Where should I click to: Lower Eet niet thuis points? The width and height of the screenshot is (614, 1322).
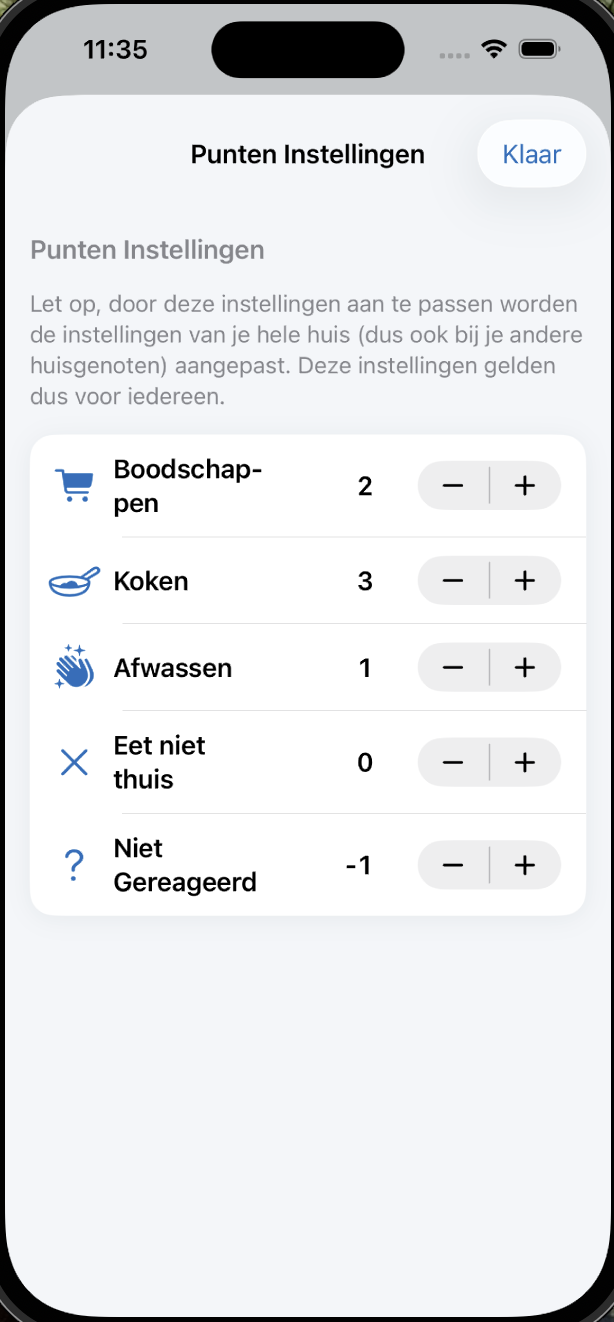453,763
